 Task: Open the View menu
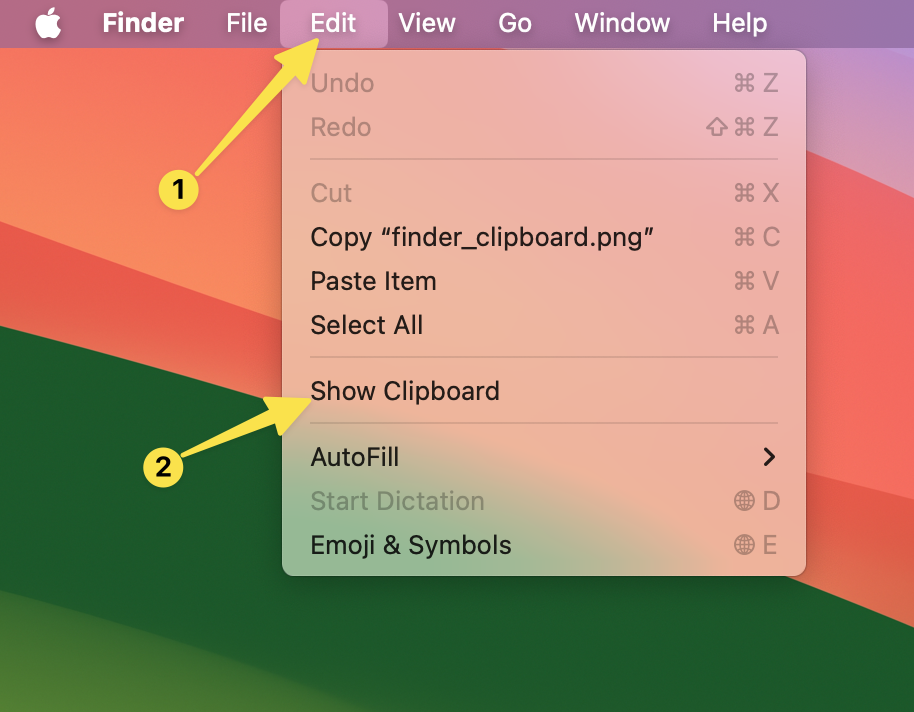[427, 23]
